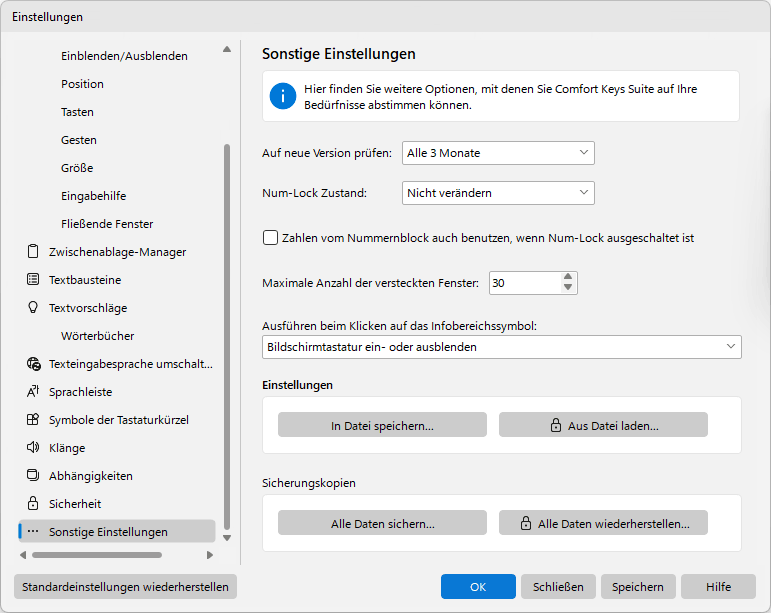Go to the Textvorschläge settings
This screenshot has height=613, width=771.
[88, 308]
